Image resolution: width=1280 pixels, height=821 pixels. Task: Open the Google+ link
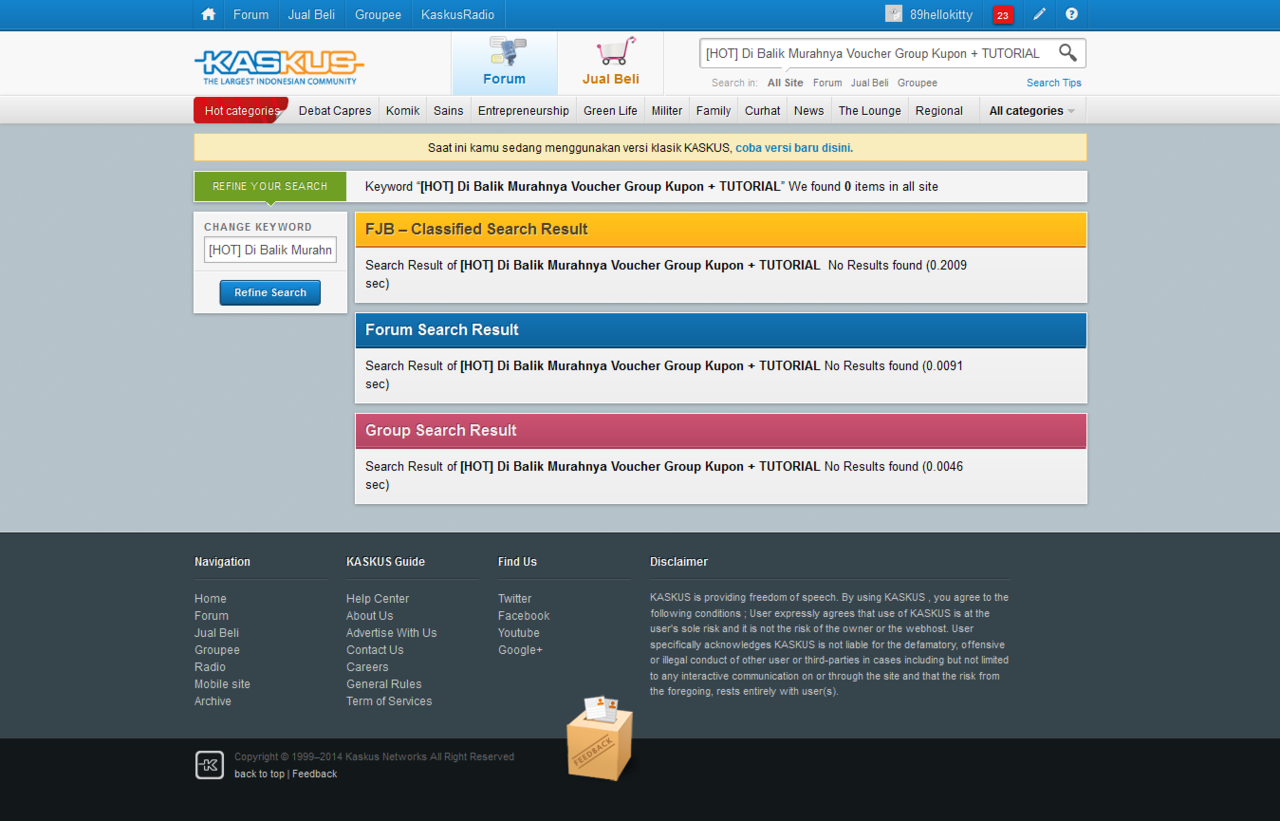pos(520,650)
